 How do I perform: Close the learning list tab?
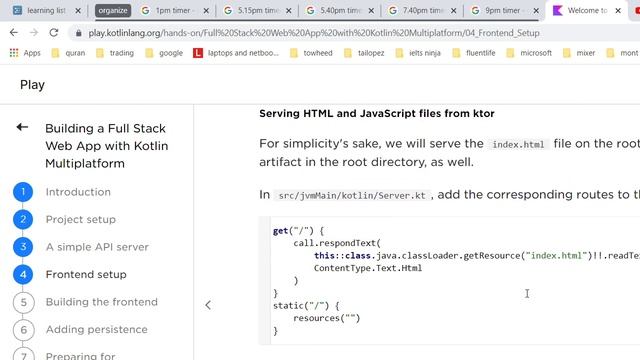click(x=78, y=11)
